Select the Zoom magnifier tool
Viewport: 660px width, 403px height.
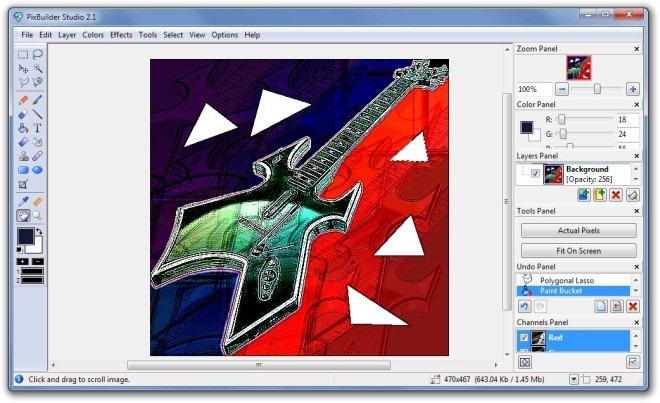[37, 216]
